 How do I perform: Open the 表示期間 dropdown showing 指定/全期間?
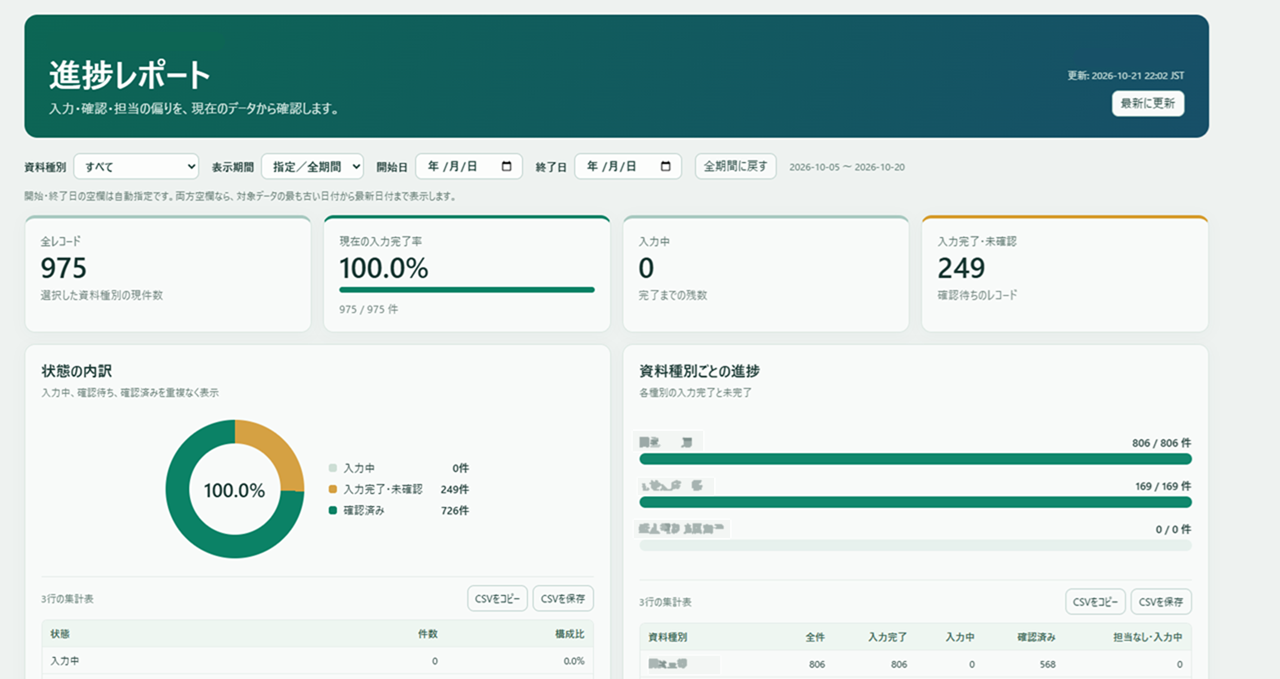point(312,166)
